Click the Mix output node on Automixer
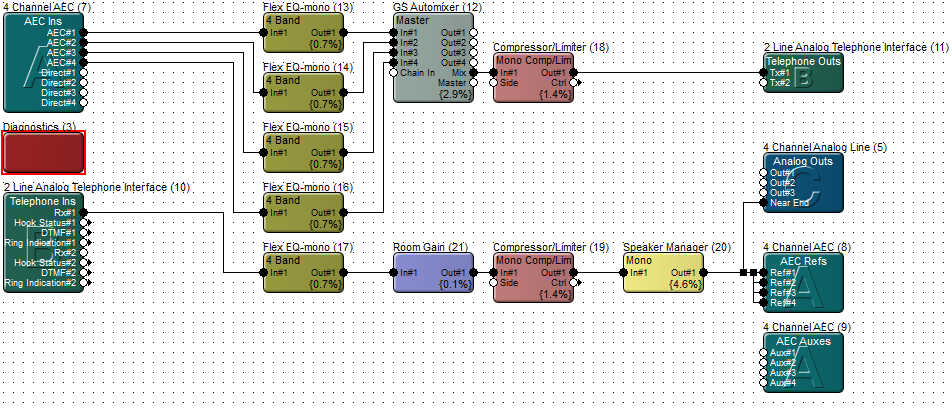The height and width of the screenshot is (409, 952). coord(474,72)
